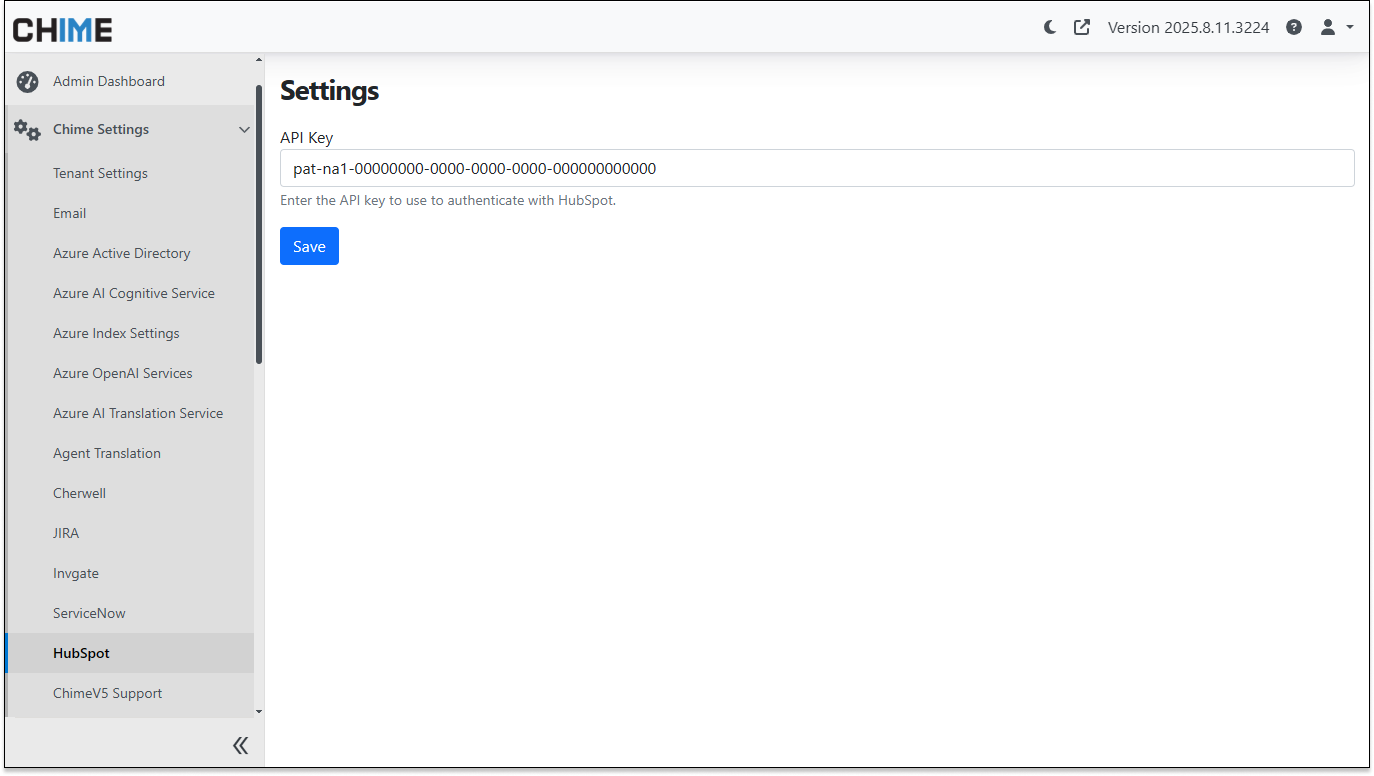Click the Chime Settings gears icon
Image resolution: width=1374 pixels, height=776 pixels.
(x=27, y=130)
